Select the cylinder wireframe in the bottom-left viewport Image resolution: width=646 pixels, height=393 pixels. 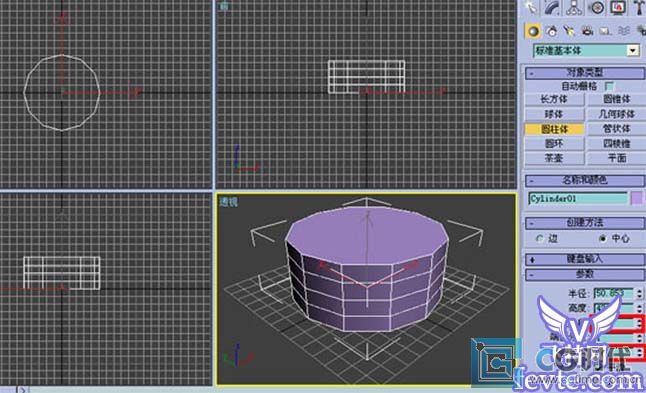tap(62, 273)
